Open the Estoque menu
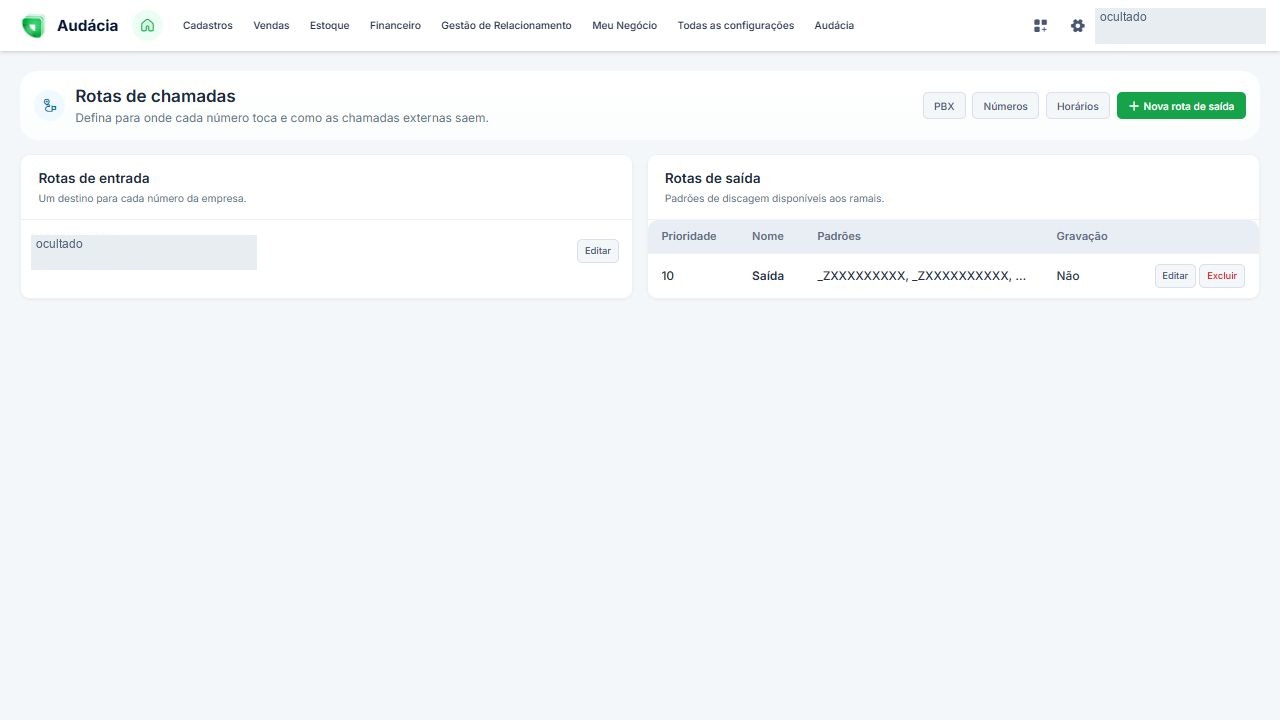 pyautogui.click(x=330, y=26)
